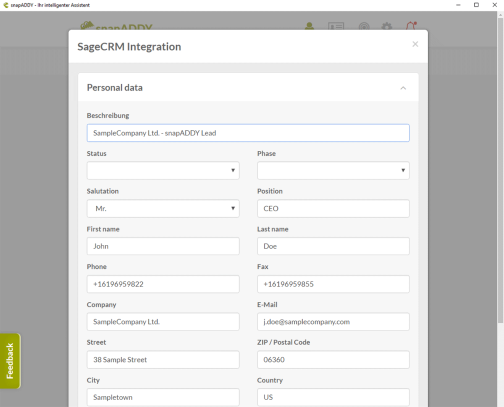Click the target icon in header

pyautogui.click(x=364, y=26)
